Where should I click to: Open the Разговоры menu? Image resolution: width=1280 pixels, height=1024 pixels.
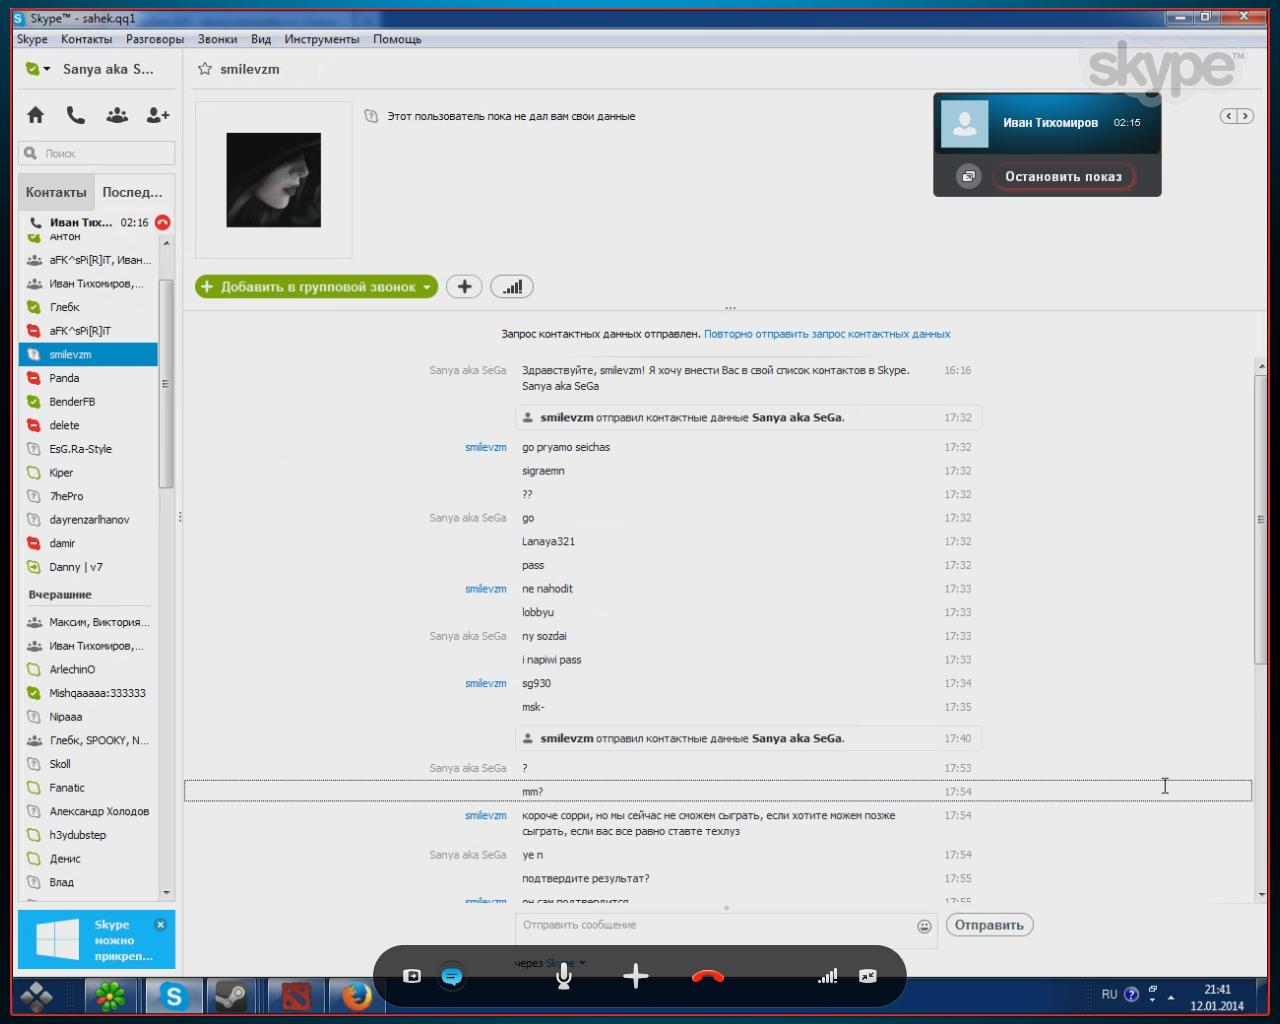155,39
